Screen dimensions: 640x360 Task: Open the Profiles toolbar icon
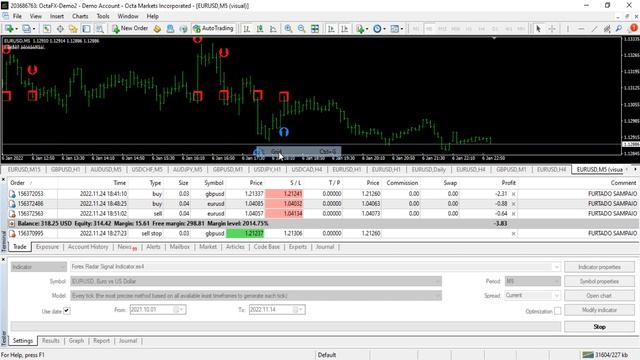27,29
